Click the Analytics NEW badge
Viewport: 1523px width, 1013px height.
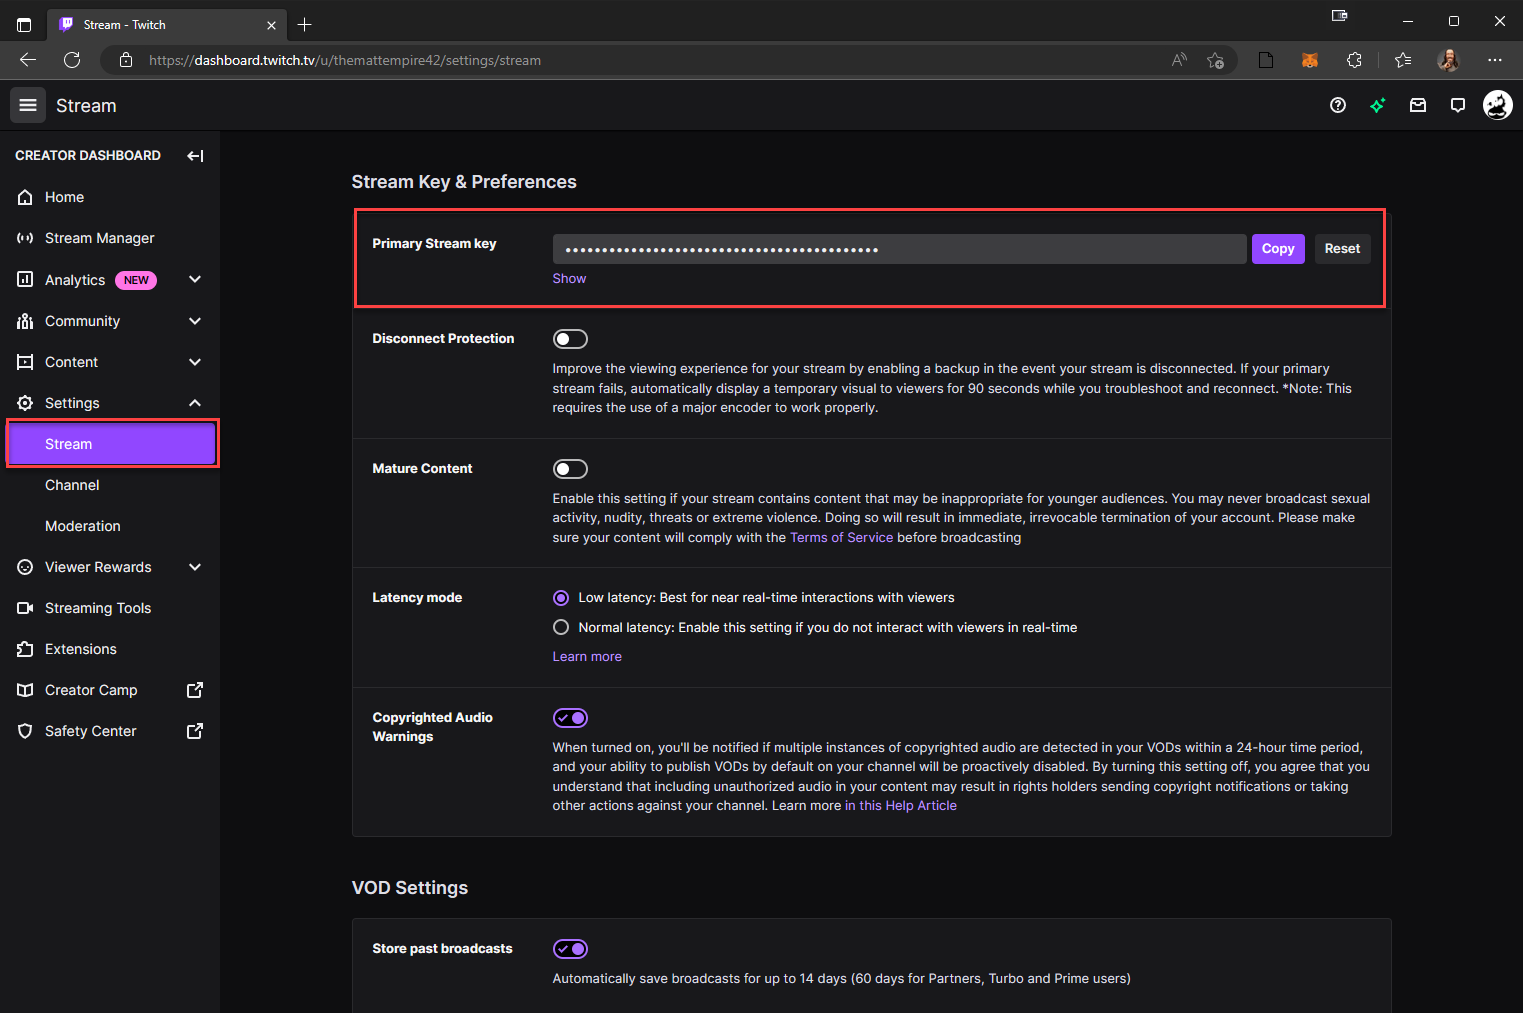pyautogui.click(x=136, y=280)
